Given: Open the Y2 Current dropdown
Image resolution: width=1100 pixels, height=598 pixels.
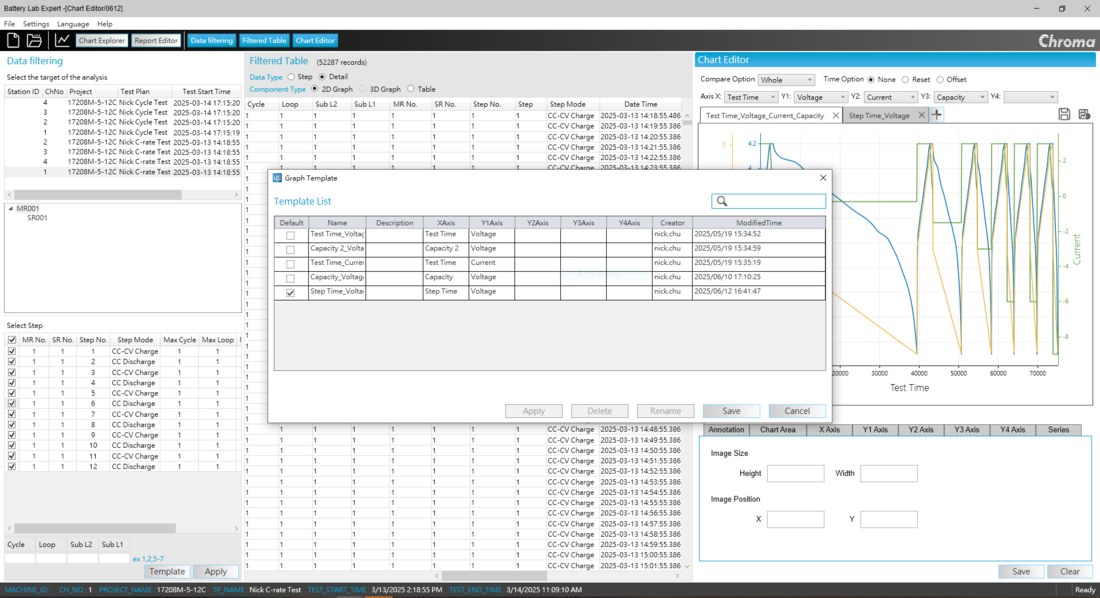Looking at the screenshot, I should point(890,97).
